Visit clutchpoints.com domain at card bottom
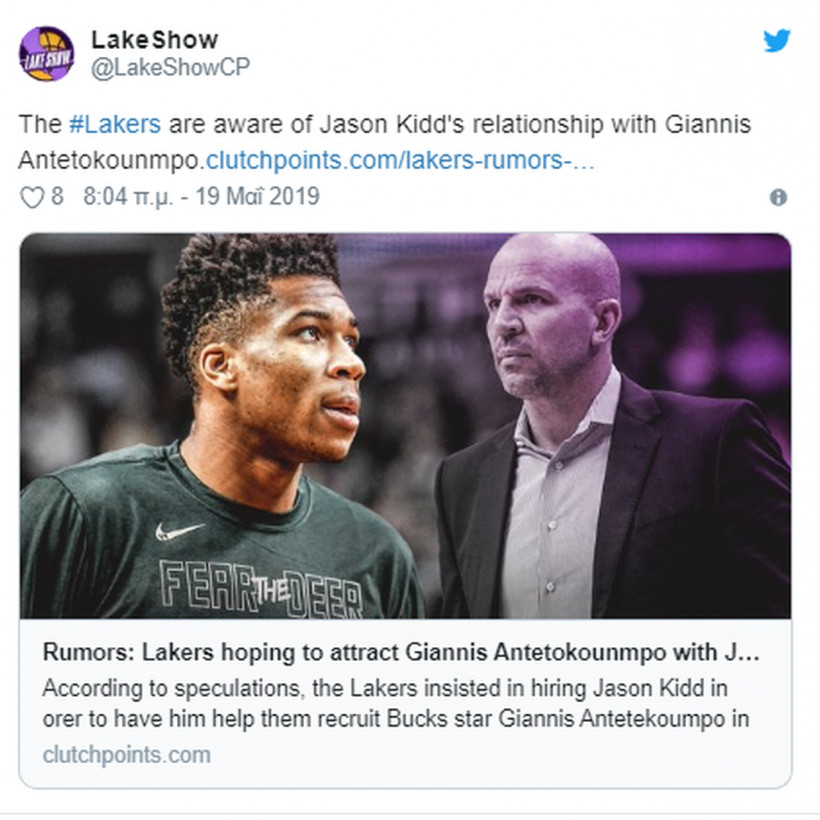The image size is (820, 820). (x=127, y=755)
